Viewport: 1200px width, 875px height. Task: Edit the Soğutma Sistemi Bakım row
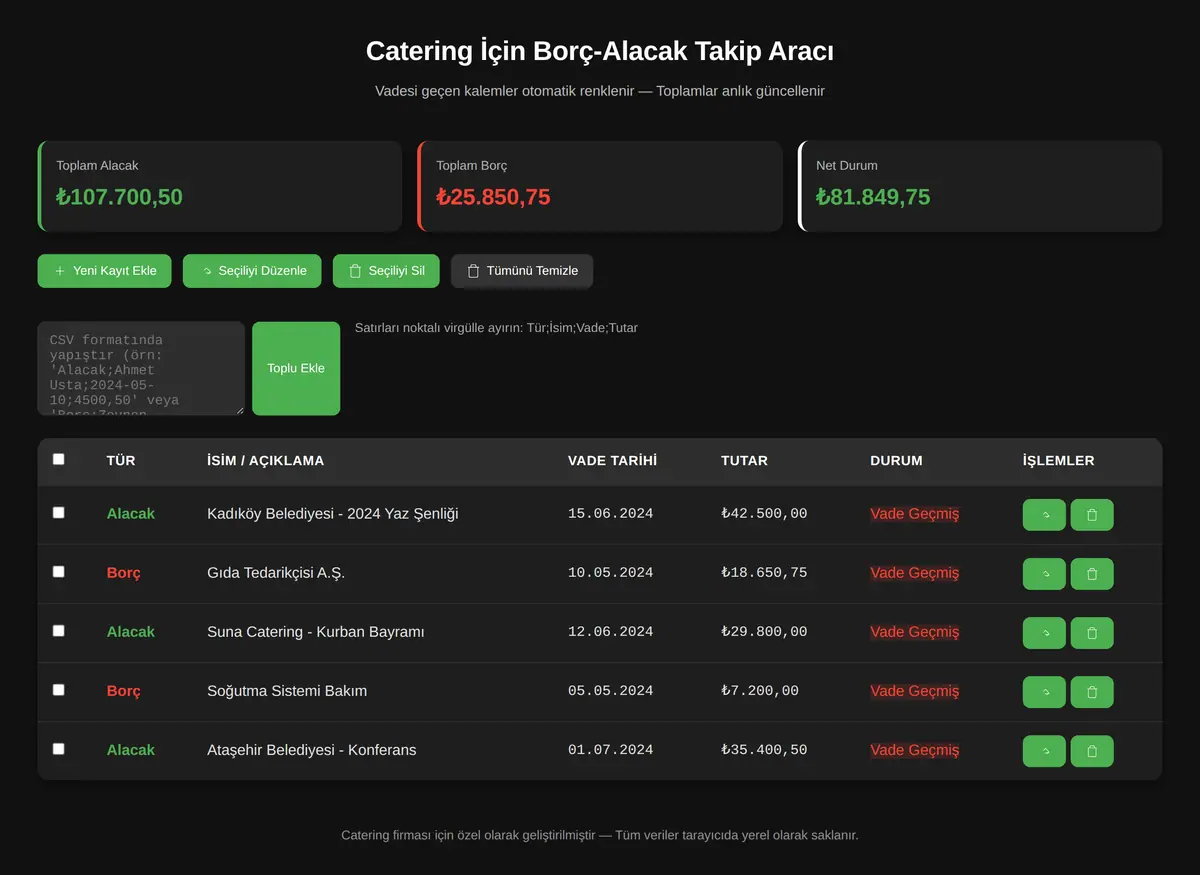1044,692
